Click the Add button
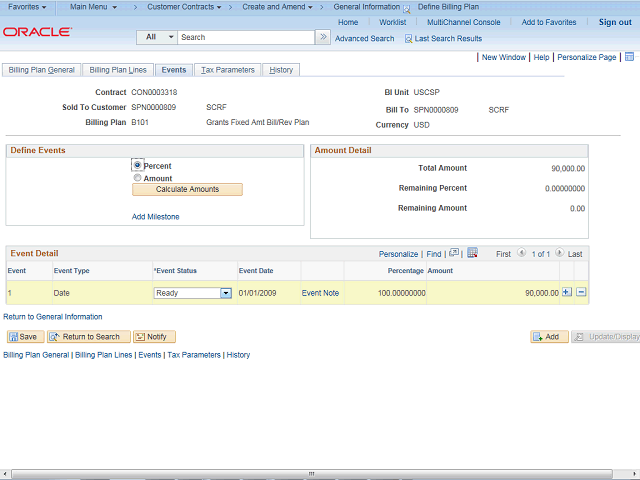Screen dimensions: 640x480 (x=549, y=337)
